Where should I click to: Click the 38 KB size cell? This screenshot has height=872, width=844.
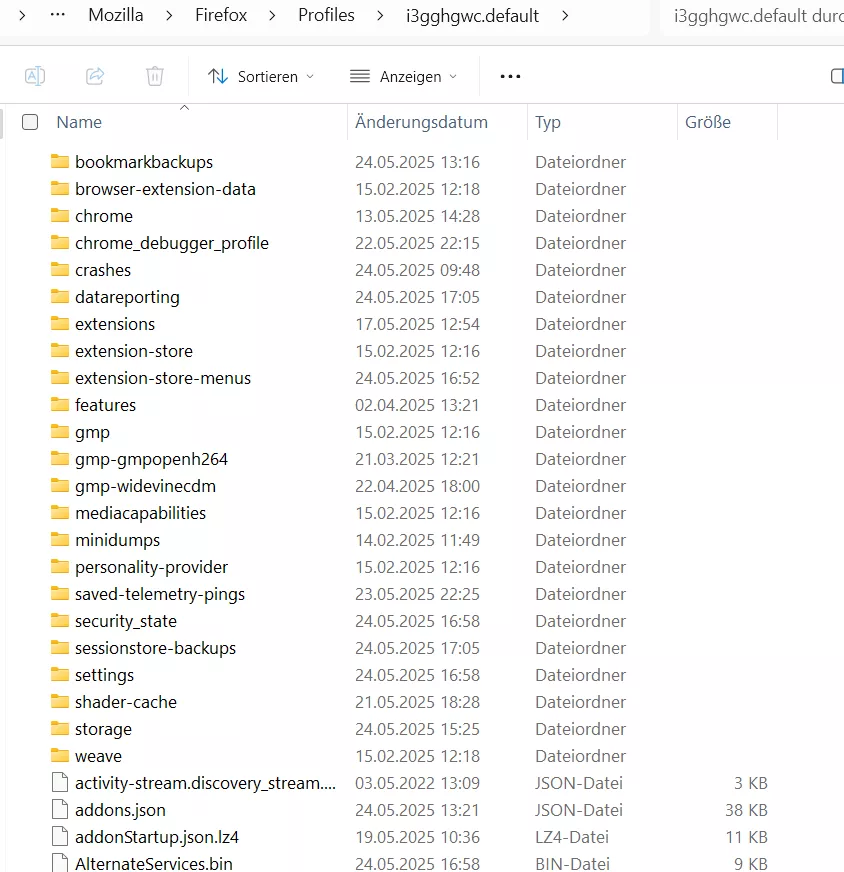click(x=746, y=810)
